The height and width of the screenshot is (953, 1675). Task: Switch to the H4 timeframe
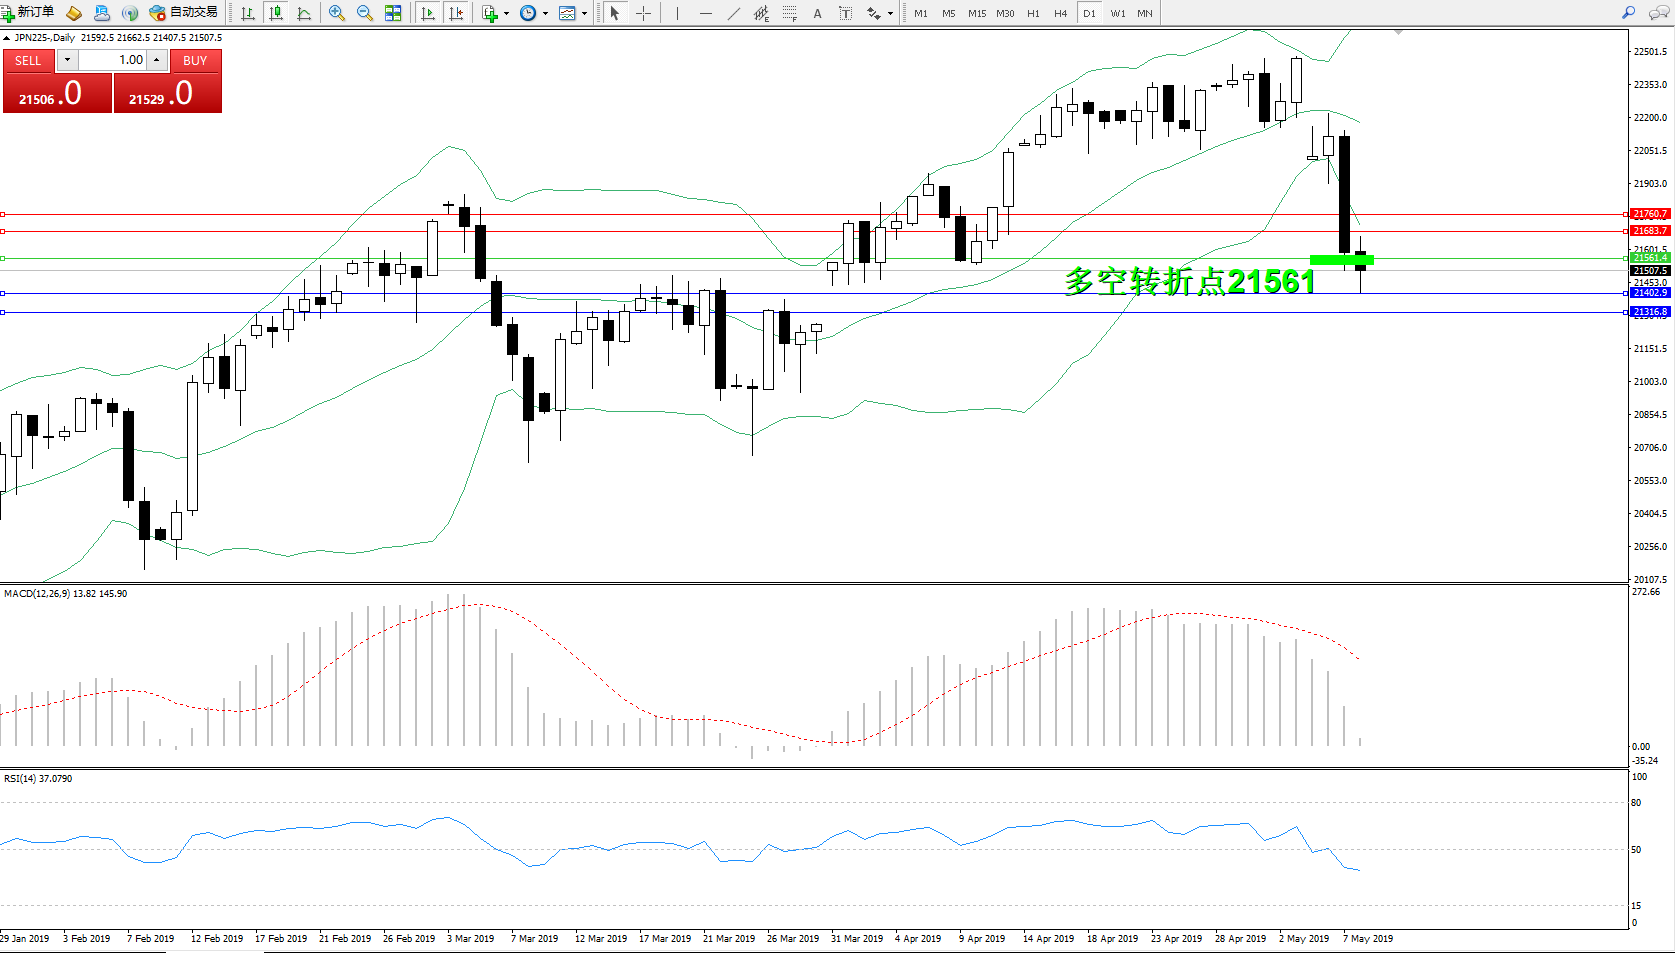click(1060, 13)
